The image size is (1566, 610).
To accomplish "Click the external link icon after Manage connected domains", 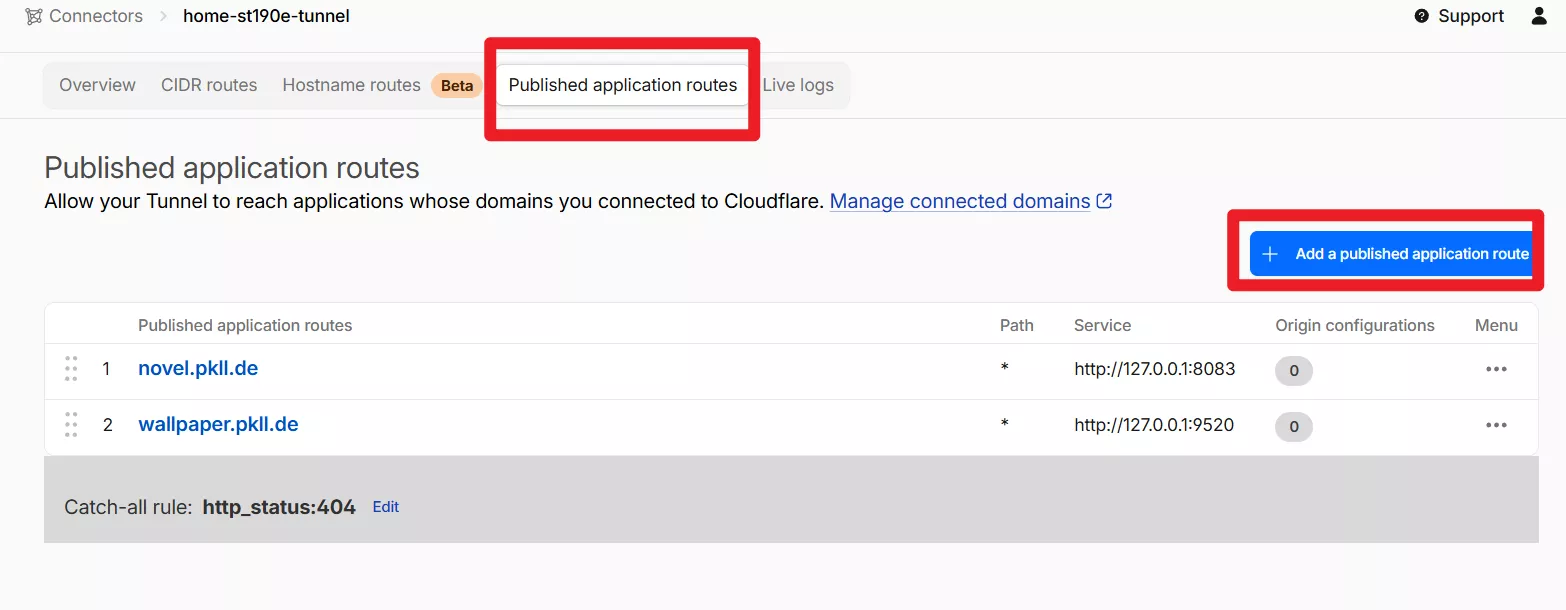I will (x=1104, y=201).
